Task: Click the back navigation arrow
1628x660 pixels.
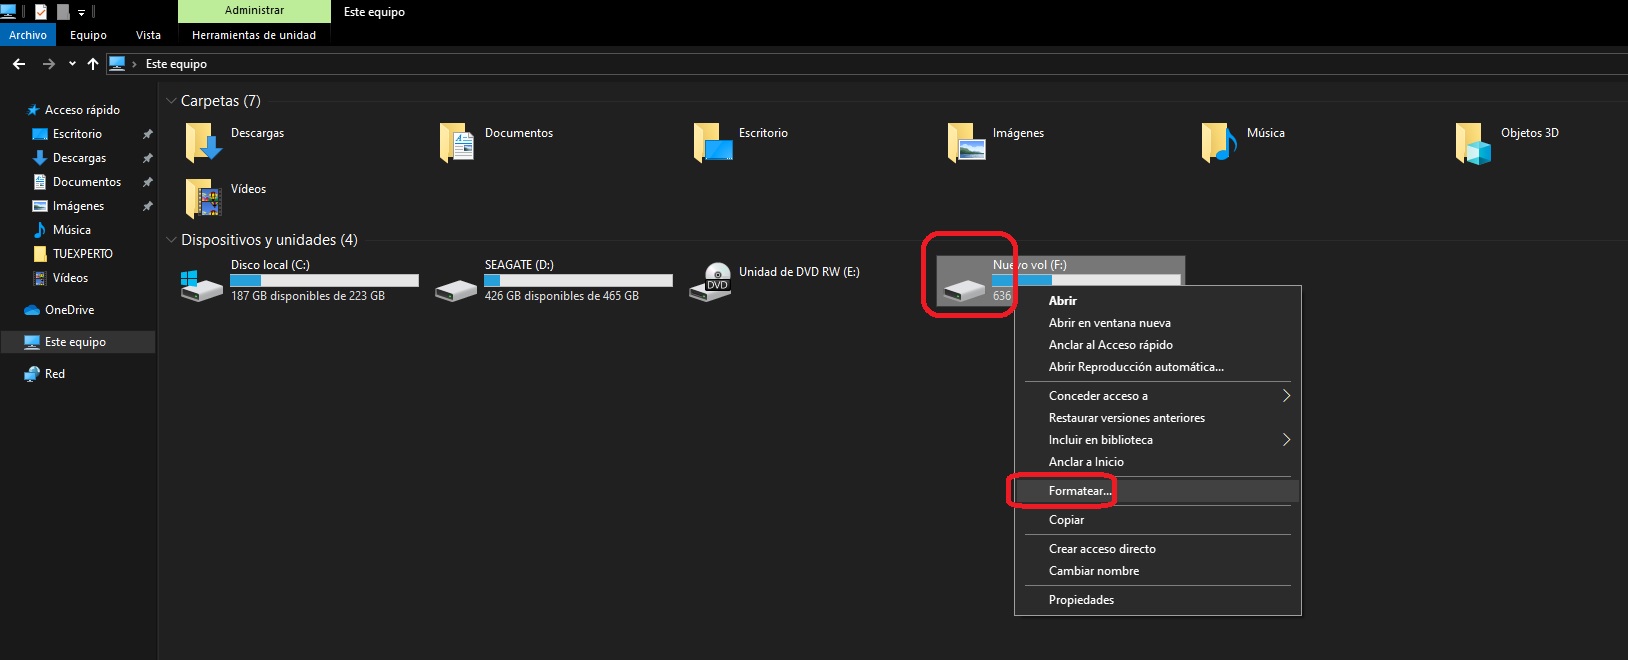Action: coord(19,64)
